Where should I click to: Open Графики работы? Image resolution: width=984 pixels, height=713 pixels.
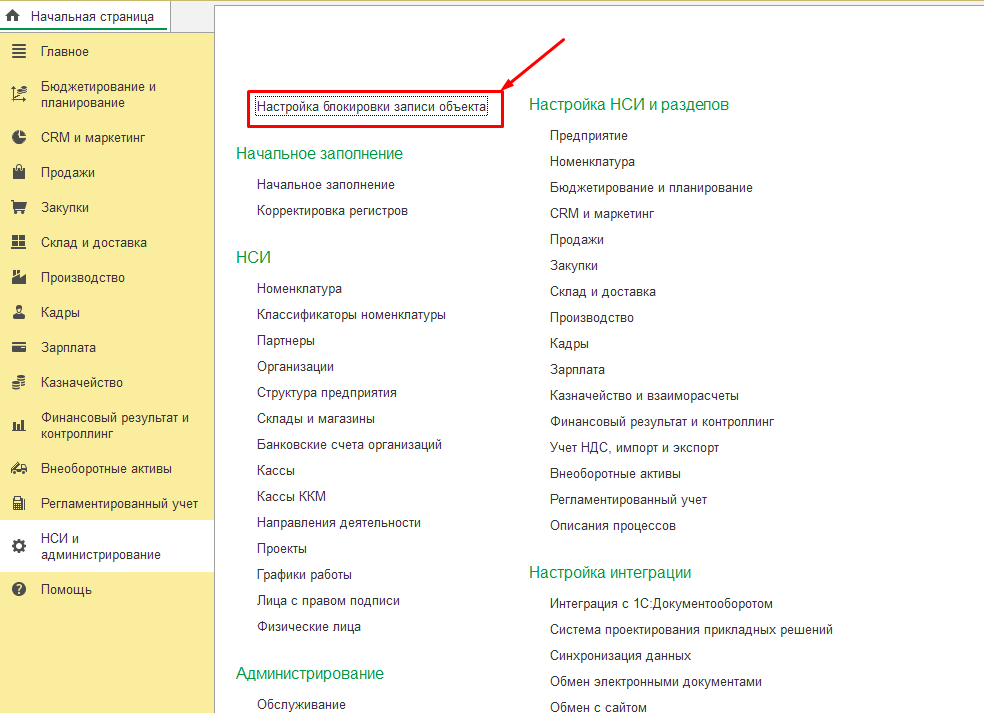(x=304, y=575)
